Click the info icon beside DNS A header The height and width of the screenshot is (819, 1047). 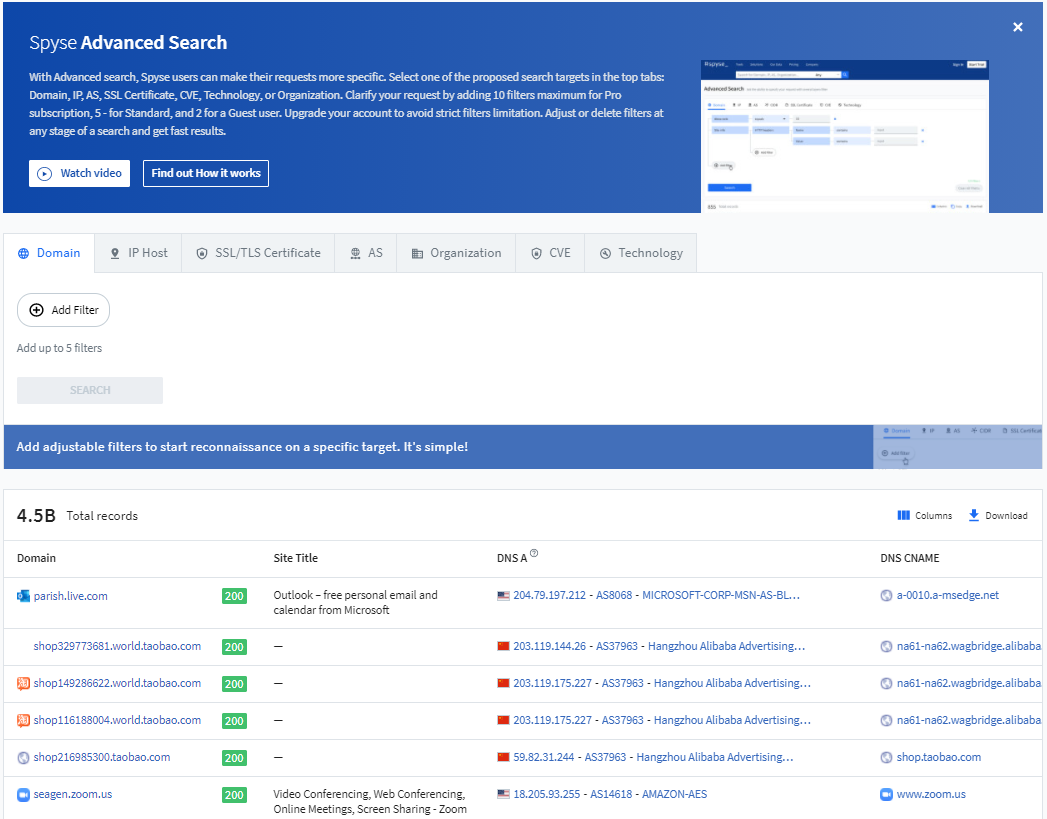(535, 554)
